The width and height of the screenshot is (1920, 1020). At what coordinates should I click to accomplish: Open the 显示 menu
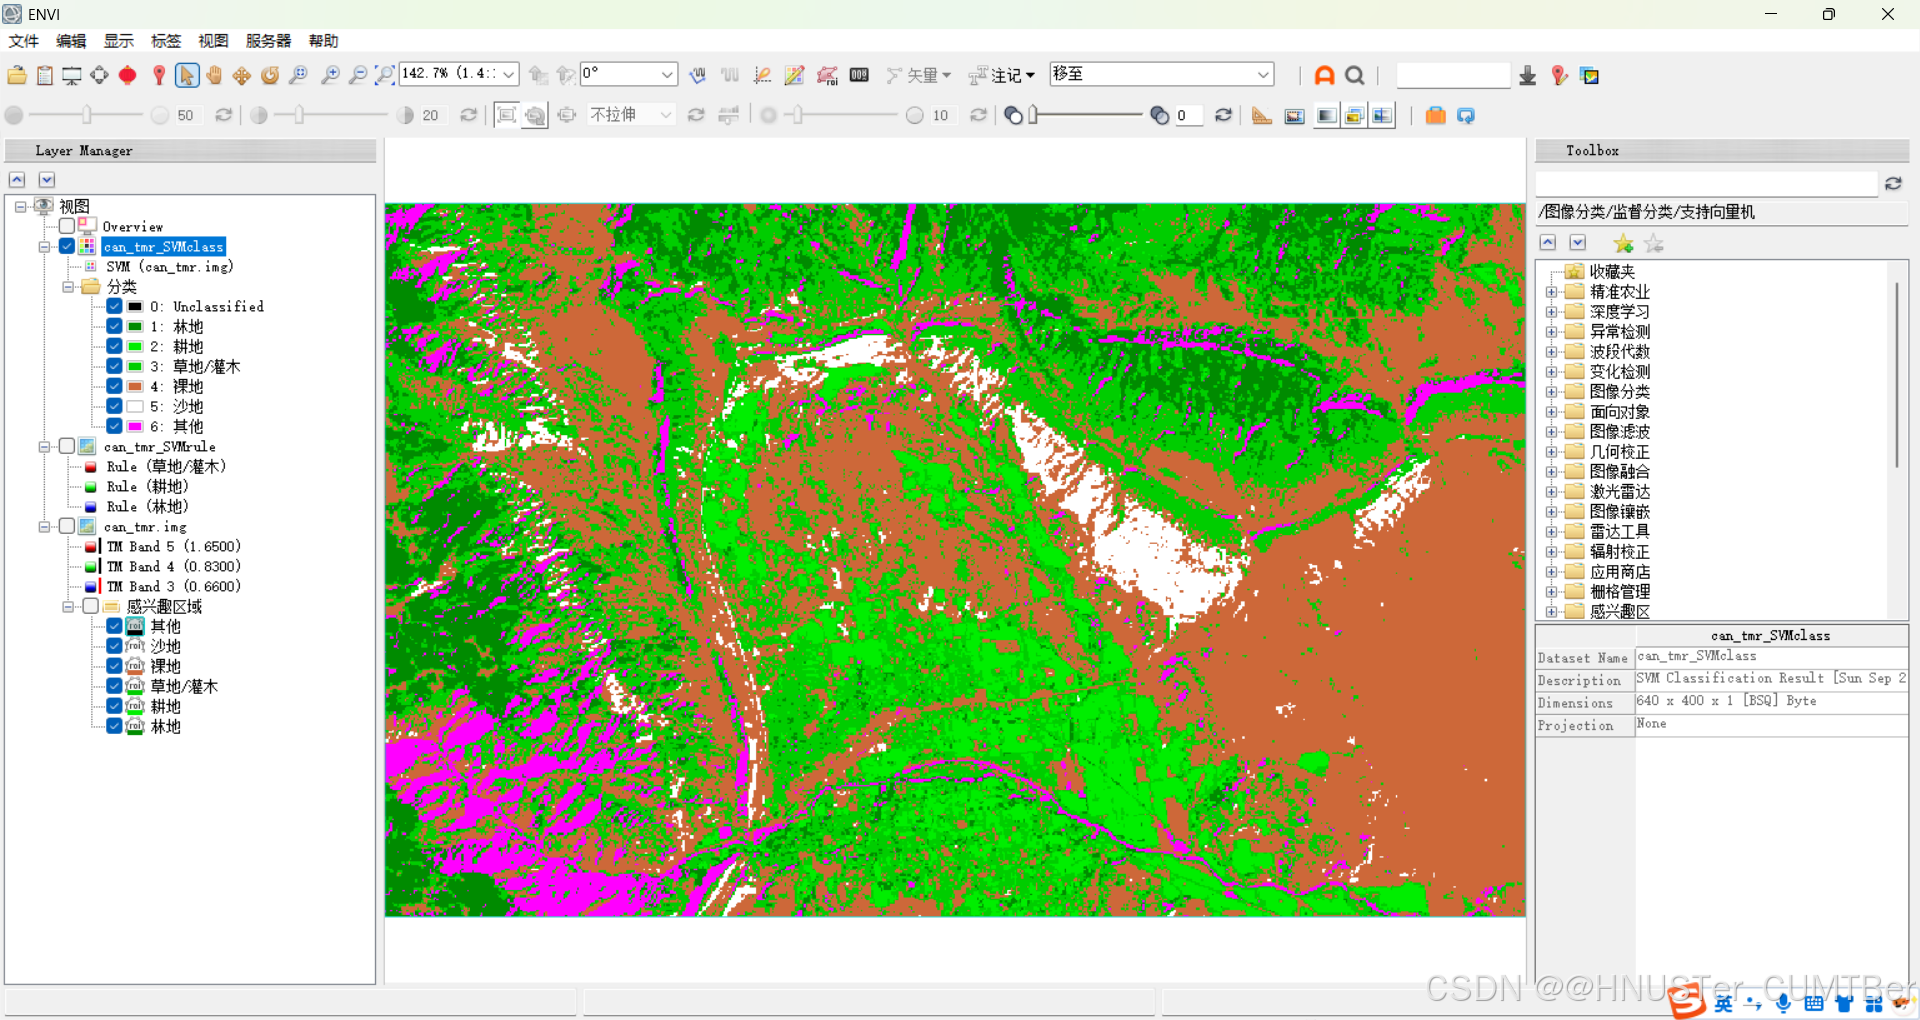click(119, 41)
